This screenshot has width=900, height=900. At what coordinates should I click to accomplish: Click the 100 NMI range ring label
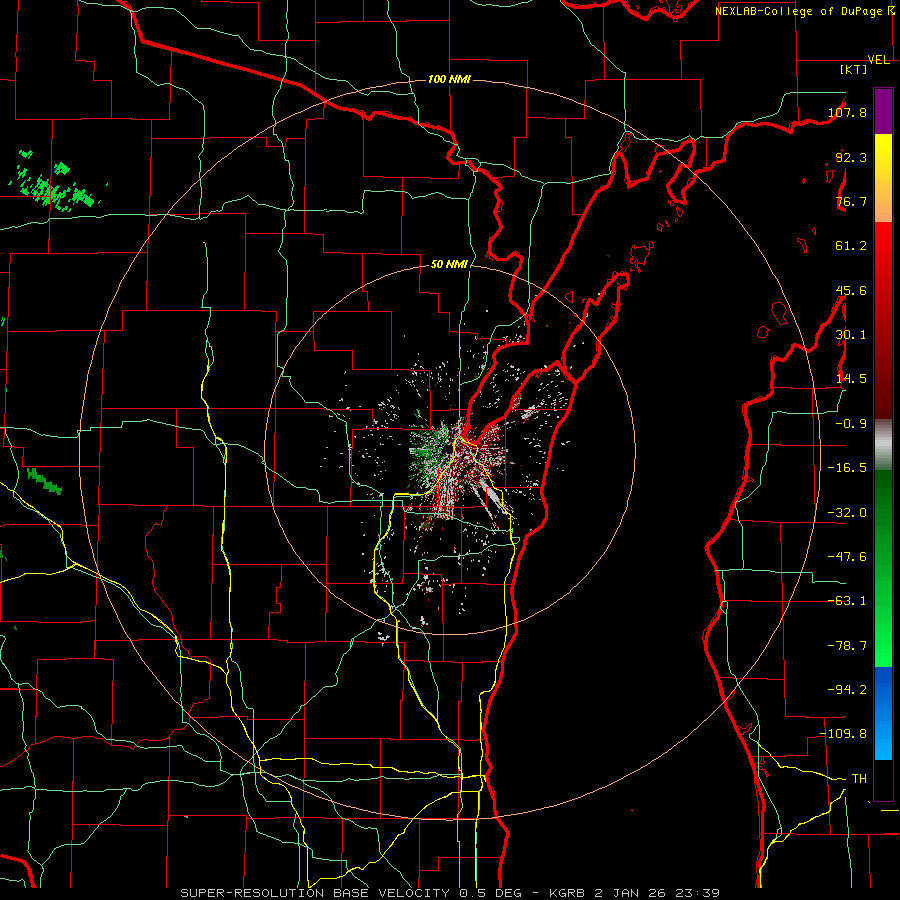[x=449, y=79]
